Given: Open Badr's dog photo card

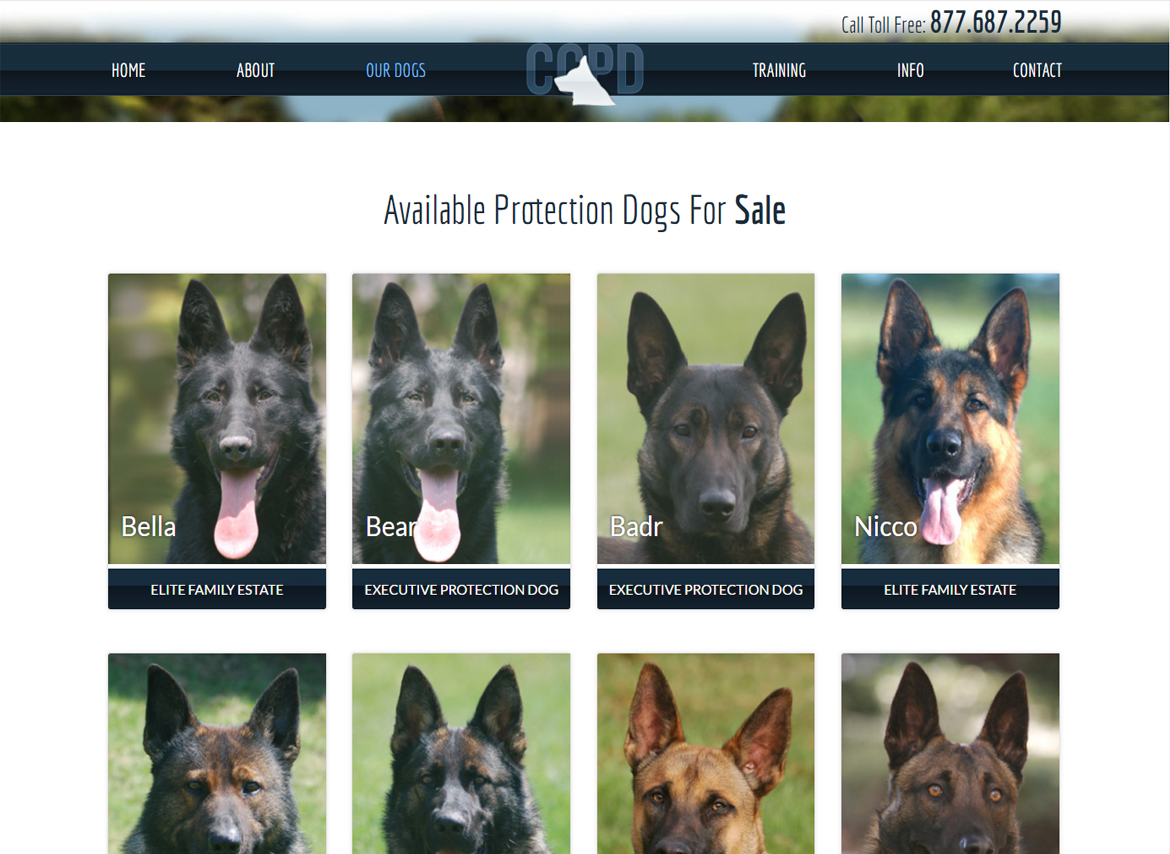Looking at the screenshot, I should [706, 418].
